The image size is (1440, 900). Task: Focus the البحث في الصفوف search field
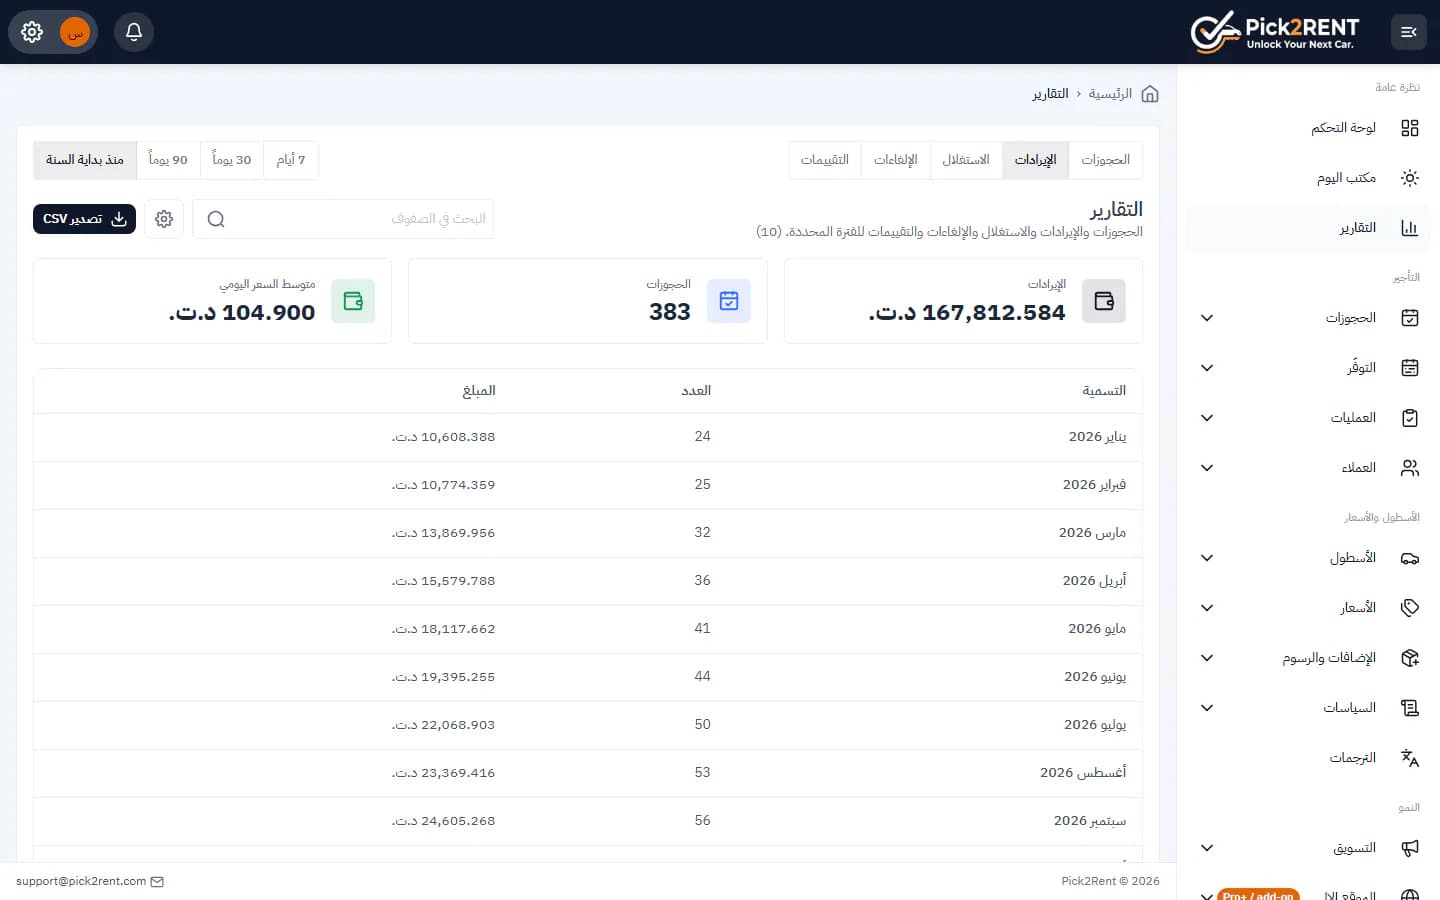343,219
